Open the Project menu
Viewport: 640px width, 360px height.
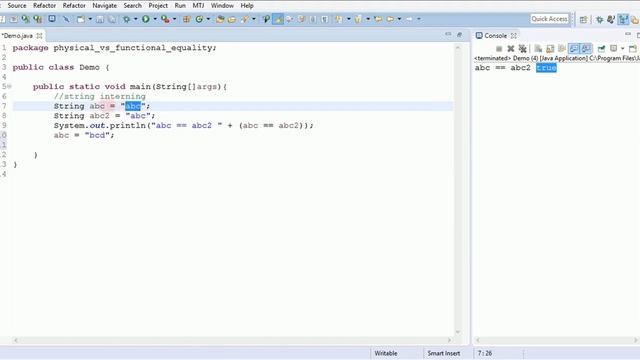(158, 6)
